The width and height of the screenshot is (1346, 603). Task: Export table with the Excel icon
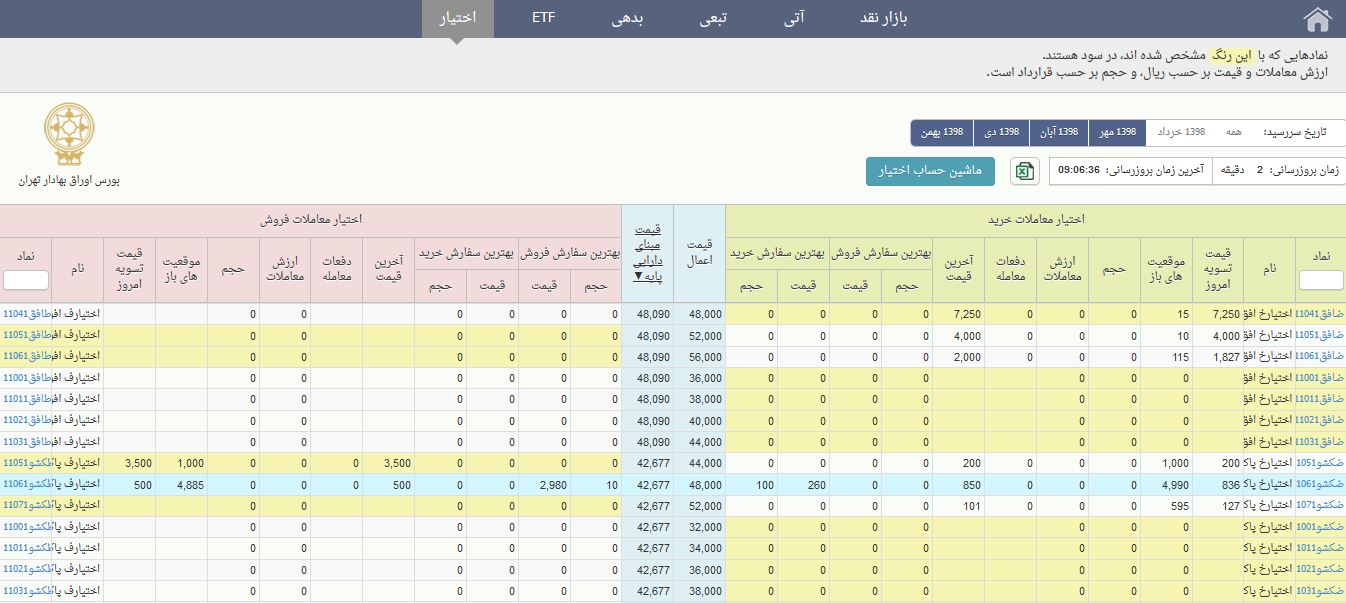(1023, 171)
